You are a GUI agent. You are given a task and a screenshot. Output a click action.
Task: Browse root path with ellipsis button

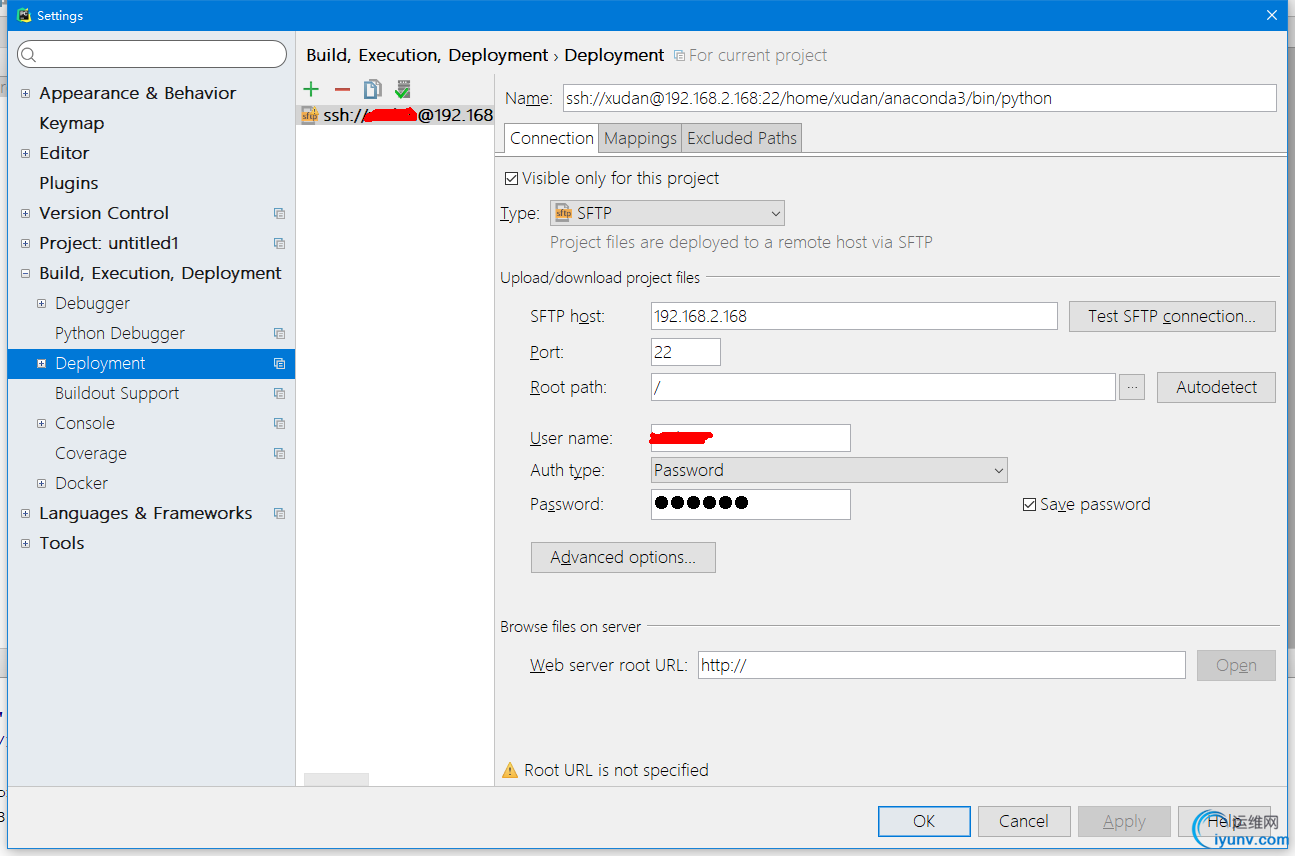tap(1132, 387)
